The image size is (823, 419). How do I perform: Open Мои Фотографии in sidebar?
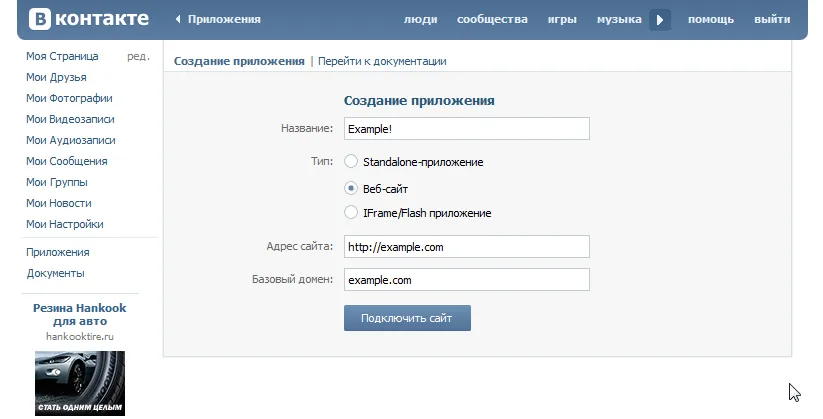pos(69,98)
